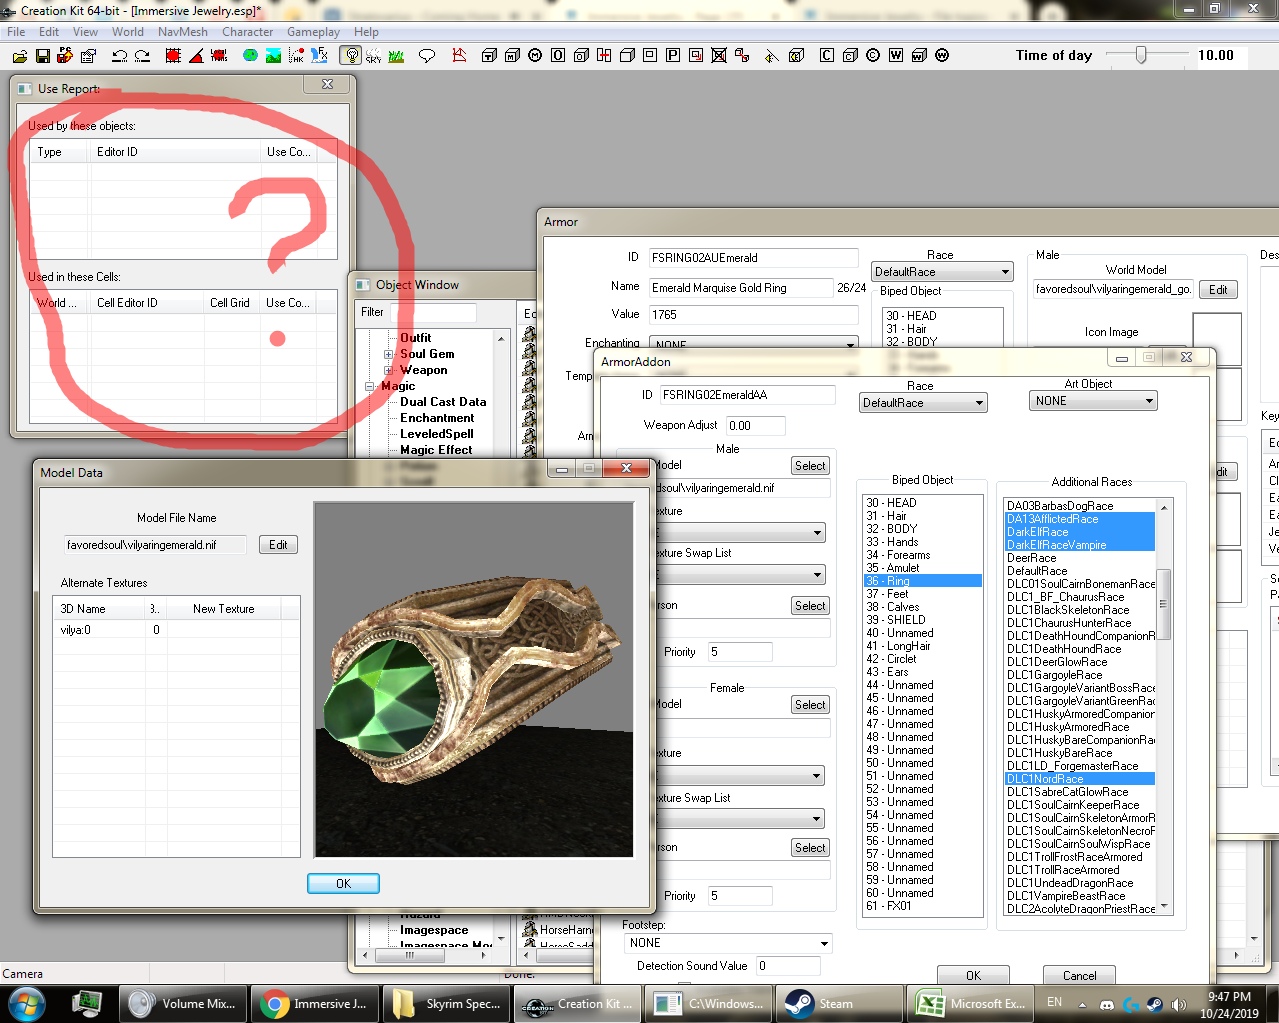Click the speech bubble toolbar icon
Viewport: 1279px width, 1023px height.
427,56
